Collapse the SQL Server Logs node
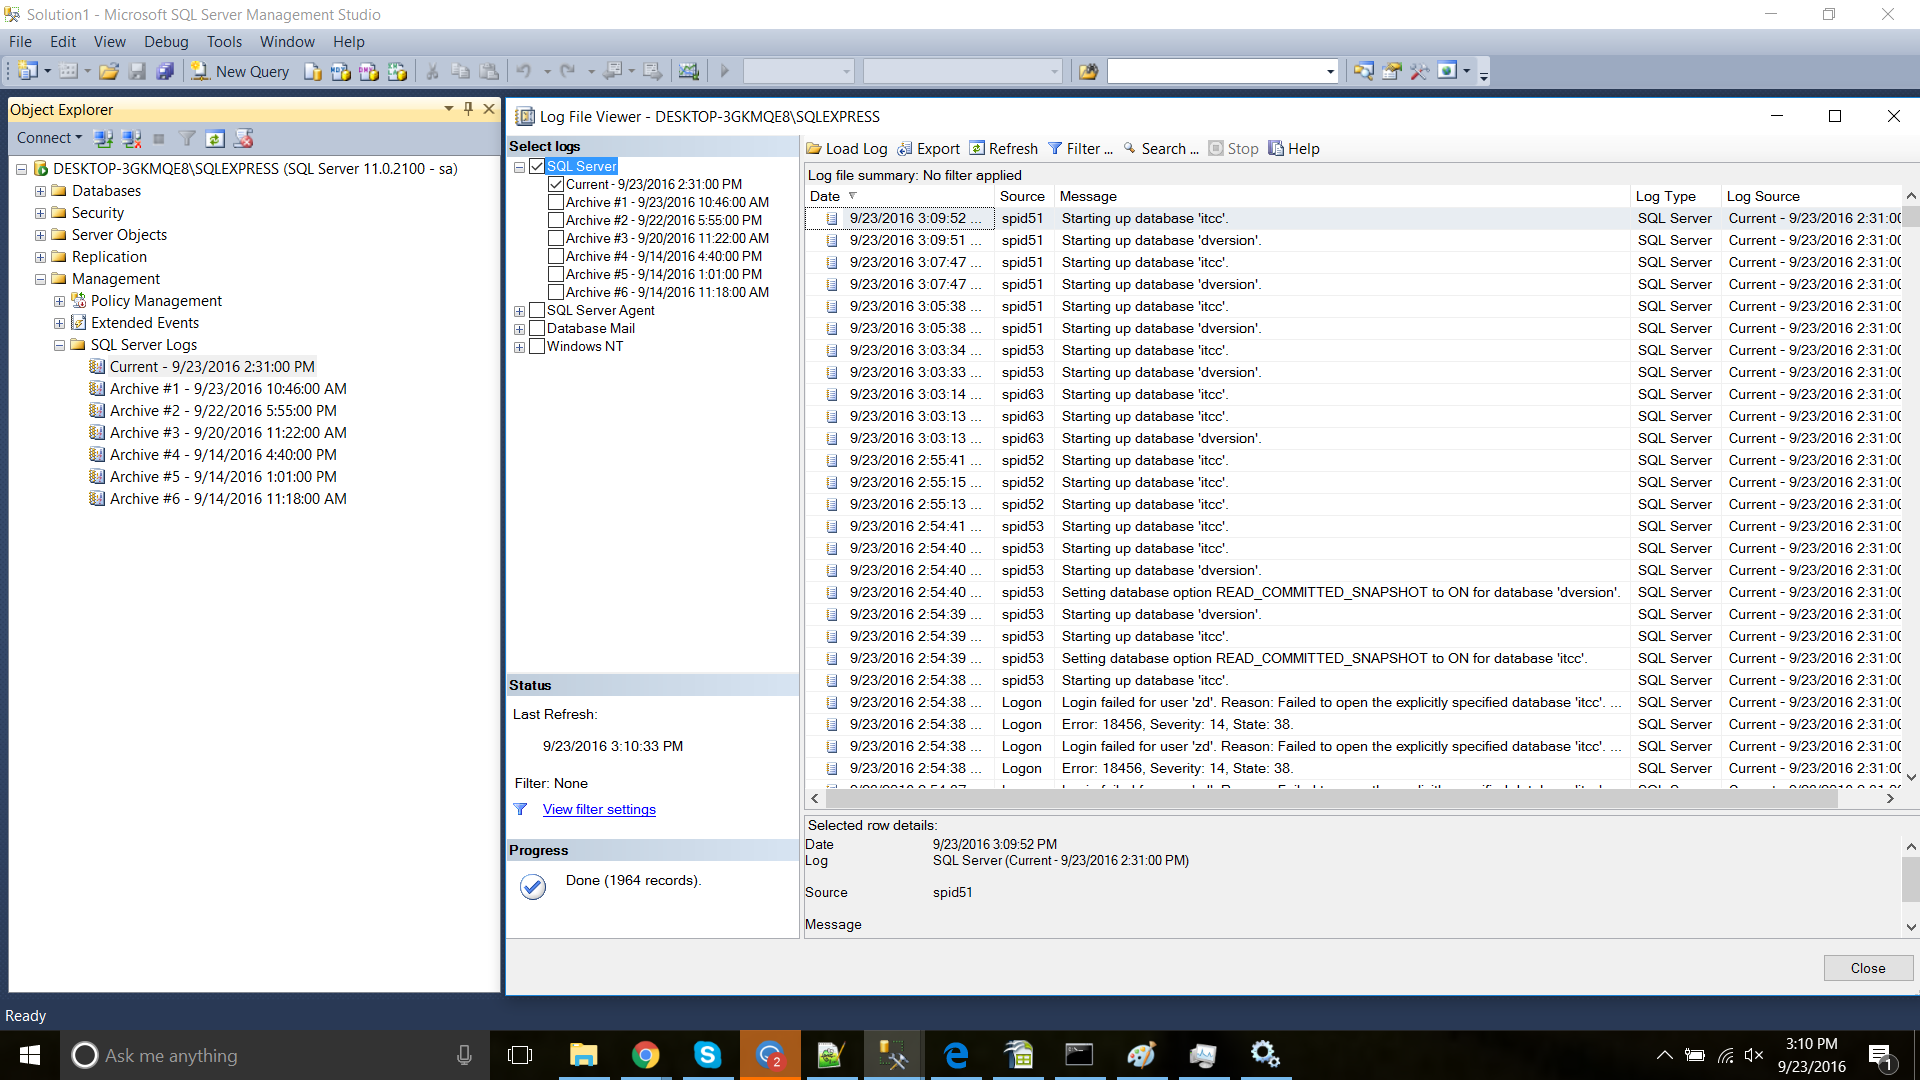 tap(59, 345)
